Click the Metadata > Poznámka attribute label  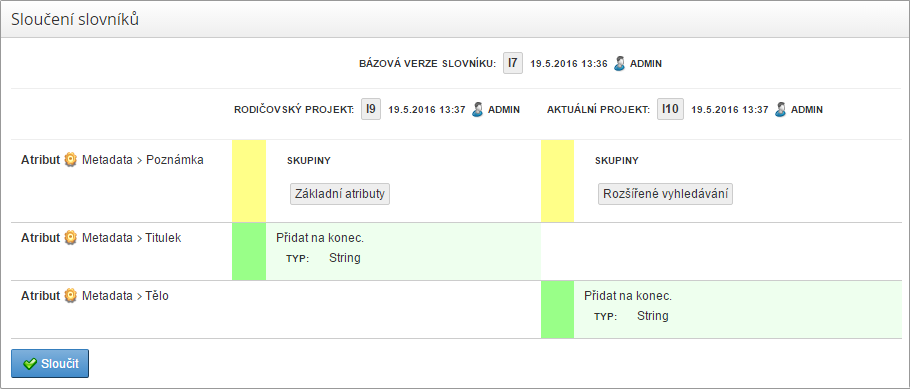(143, 160)
